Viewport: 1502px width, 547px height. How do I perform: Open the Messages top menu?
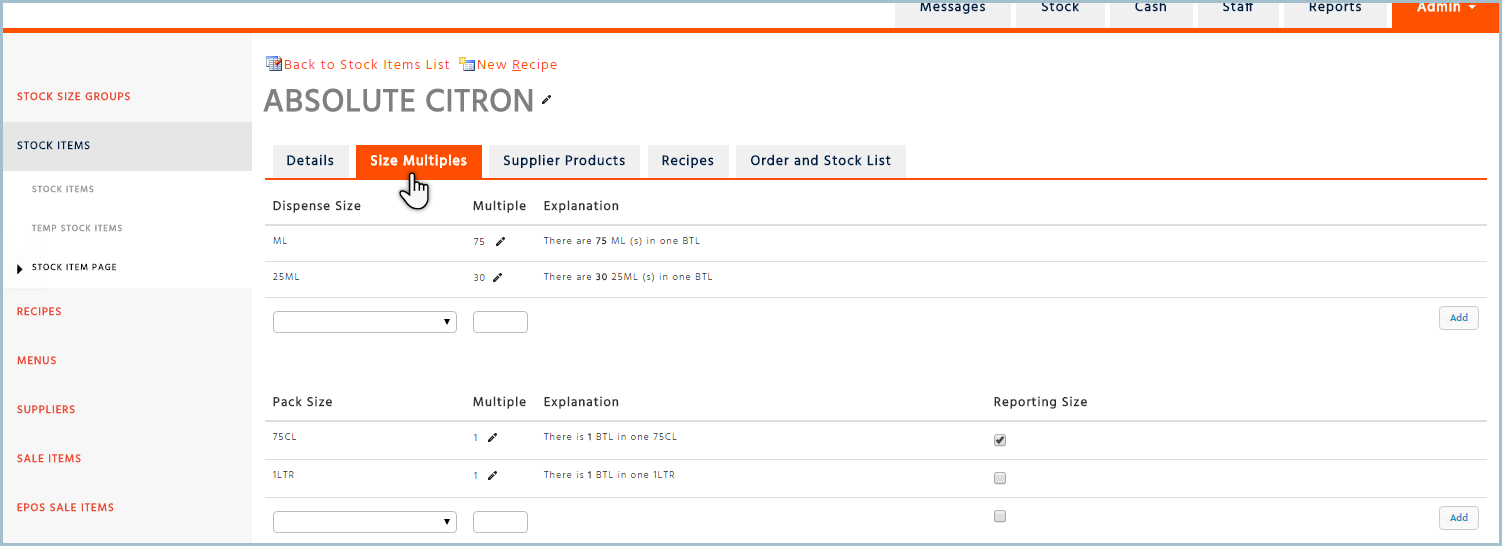(952, 12)
